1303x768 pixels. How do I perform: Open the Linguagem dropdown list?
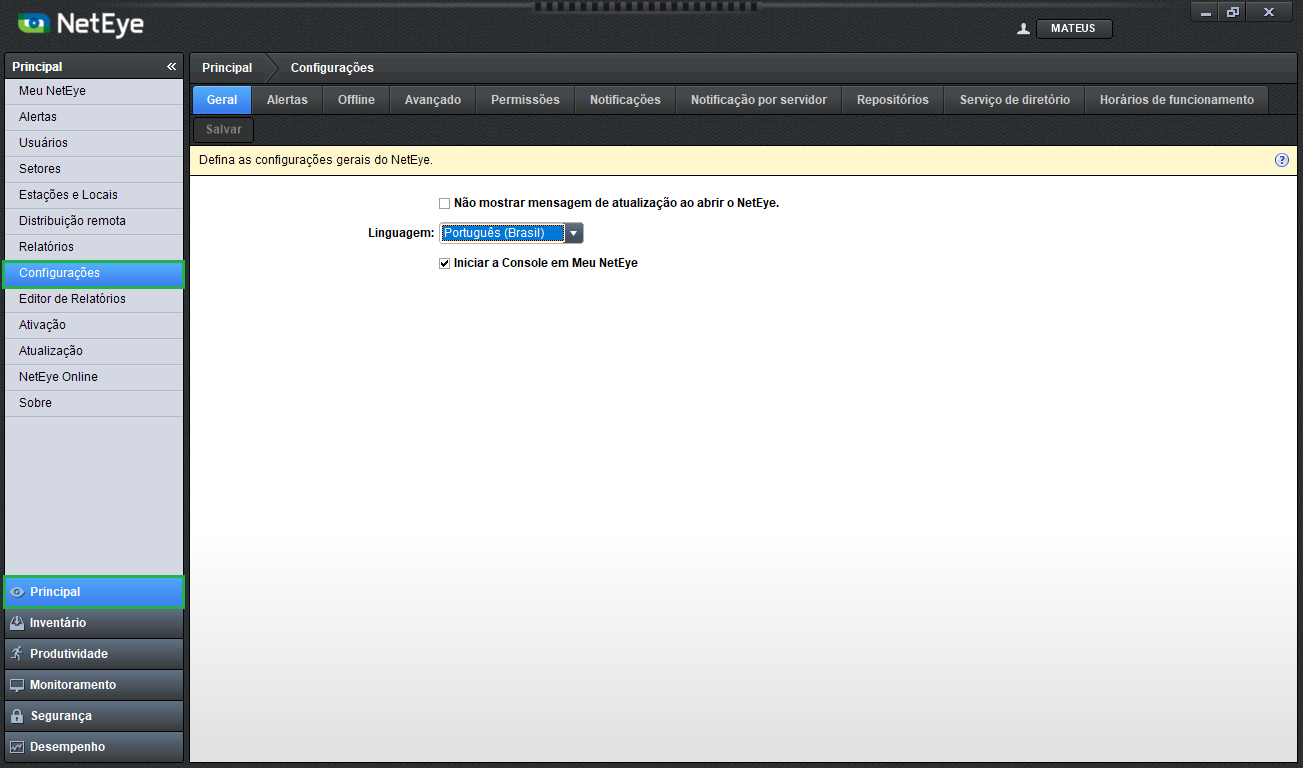573,233
